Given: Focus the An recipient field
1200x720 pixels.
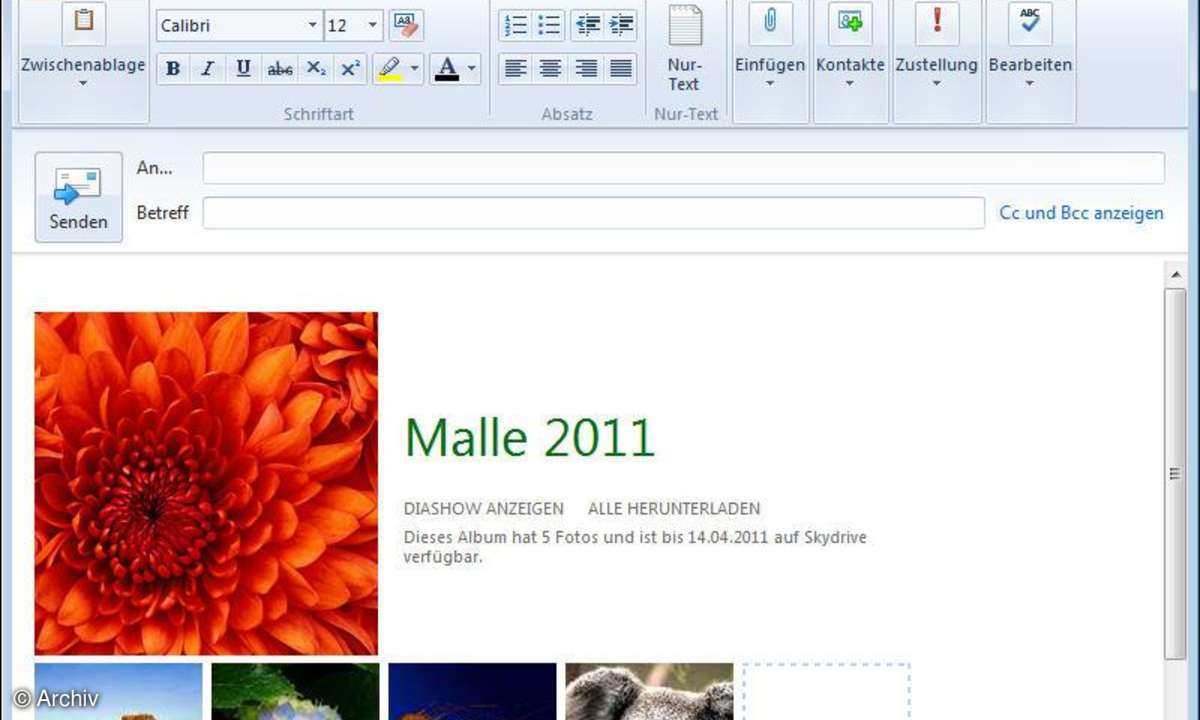Looking at the screenshot, I should point(684,168).
